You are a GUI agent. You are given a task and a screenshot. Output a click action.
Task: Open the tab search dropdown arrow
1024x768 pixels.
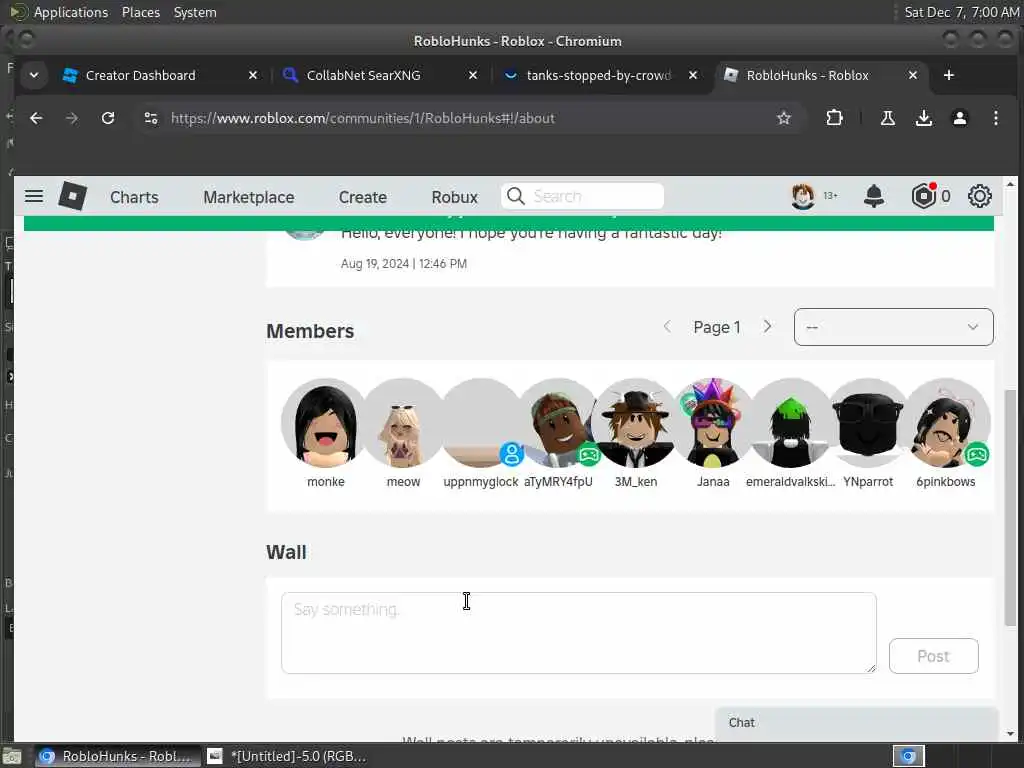(34, 75)
